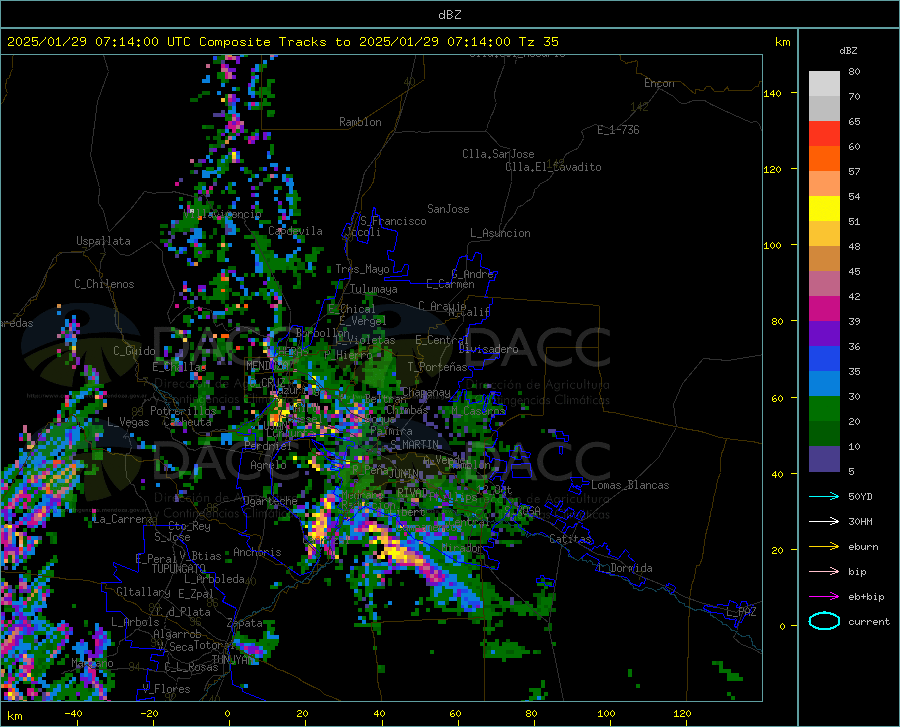Click the 'current' legend label
Screen dimensions: 900x727
tap(869, 621)
